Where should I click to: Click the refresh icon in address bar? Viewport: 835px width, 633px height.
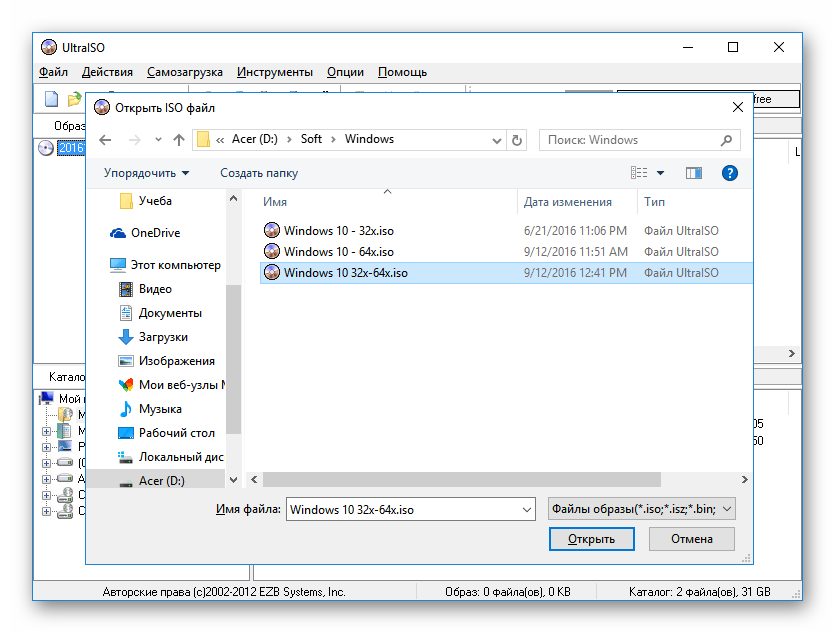click(x=517, y=140)
